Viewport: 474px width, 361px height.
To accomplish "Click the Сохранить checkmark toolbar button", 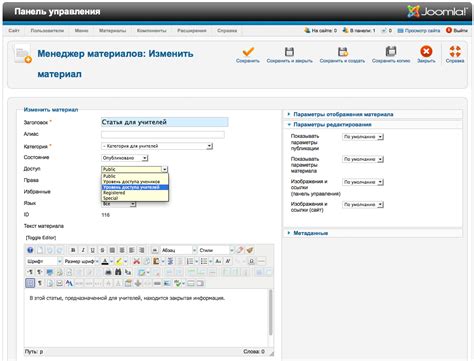I will point(248,55).
